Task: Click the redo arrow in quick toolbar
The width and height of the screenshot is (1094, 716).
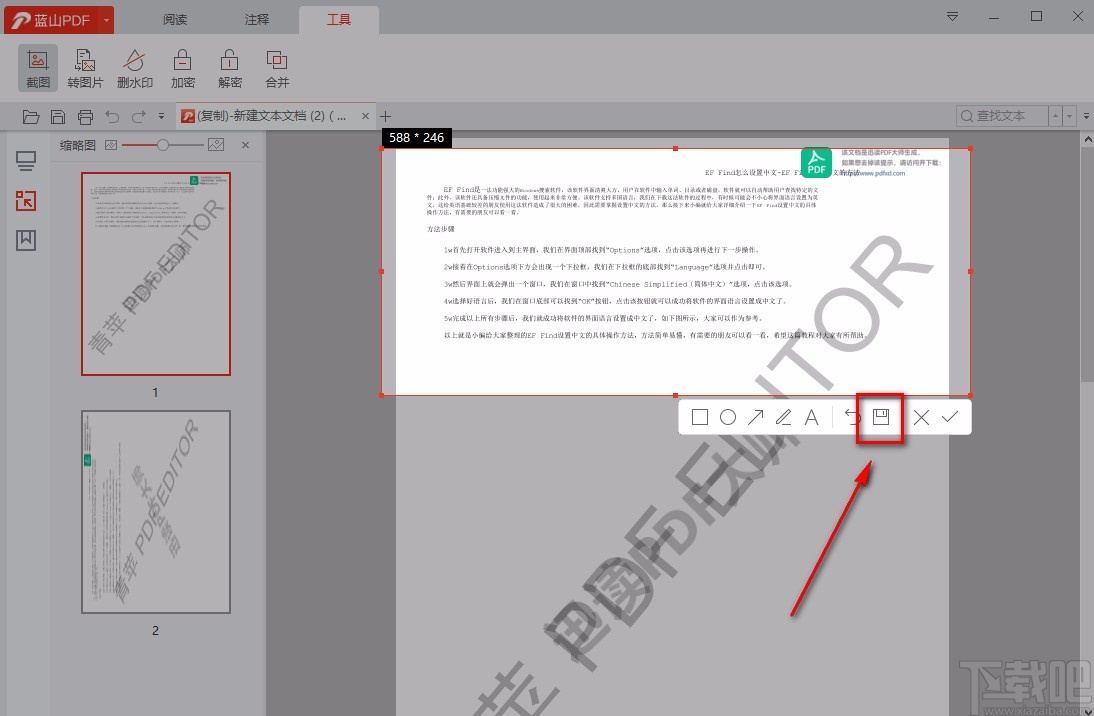Action: point(139,117)
